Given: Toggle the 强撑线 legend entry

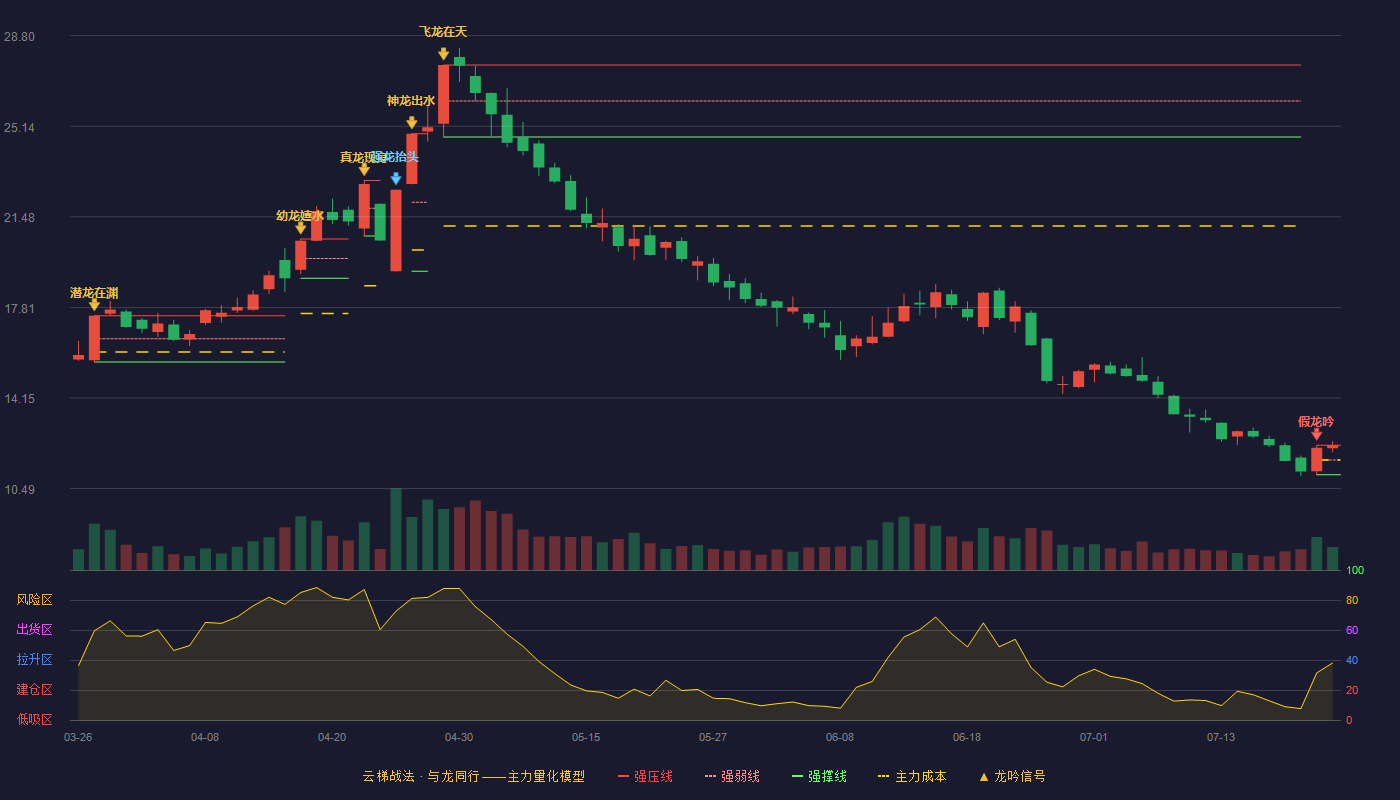Looking at the screenshot, I should tap(819, 776).
